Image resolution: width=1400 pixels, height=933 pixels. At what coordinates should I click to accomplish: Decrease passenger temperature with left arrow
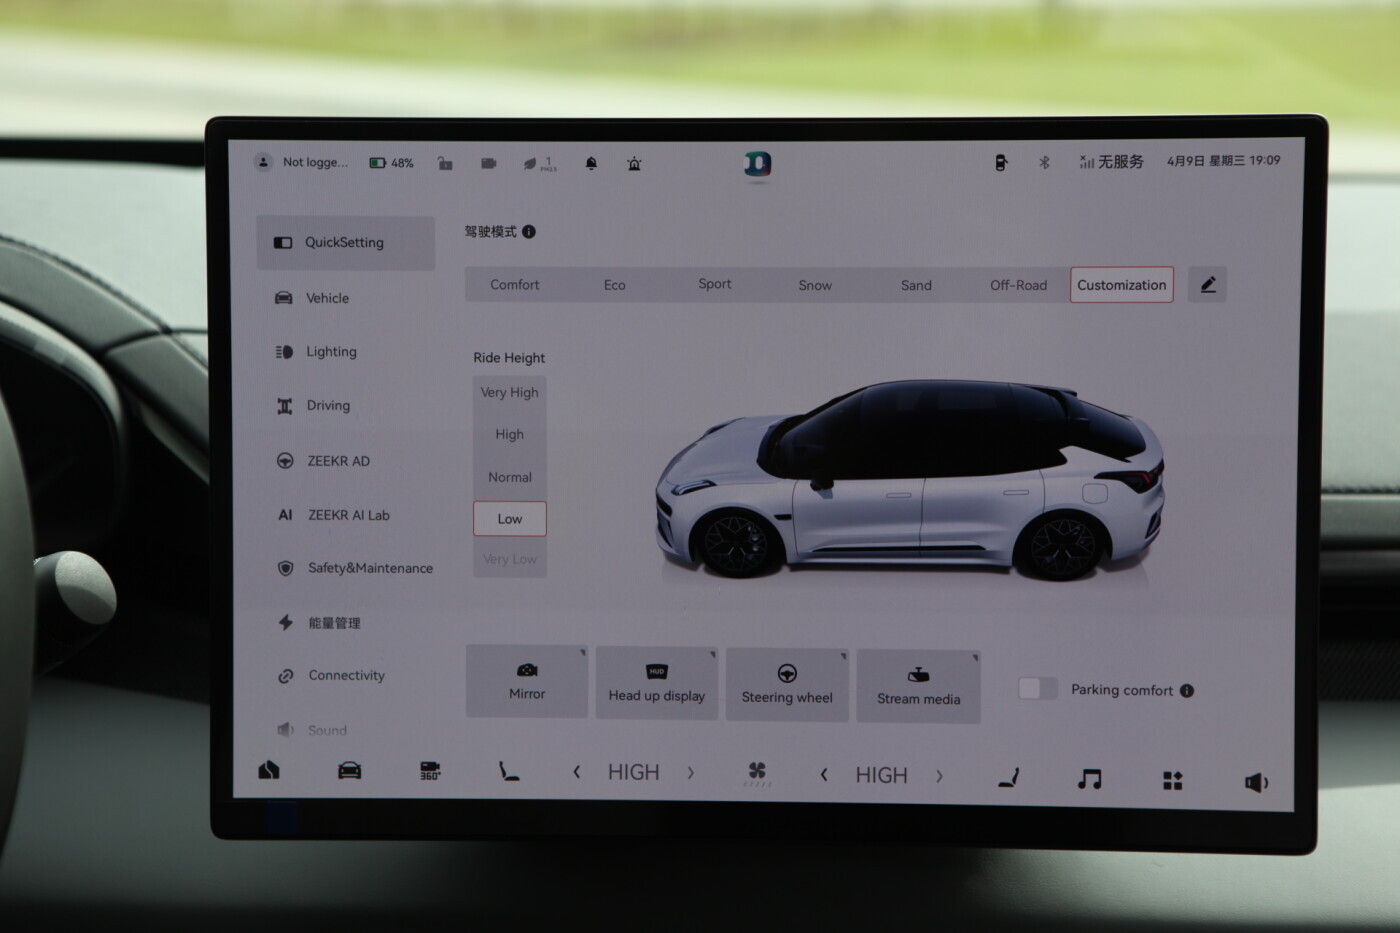point(824,775)
